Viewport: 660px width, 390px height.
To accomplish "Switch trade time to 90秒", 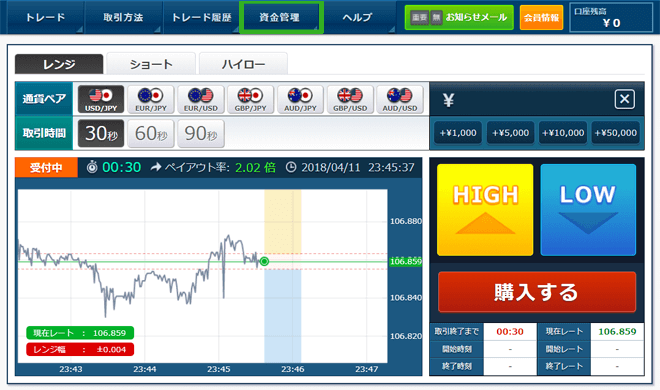I will tap(201, 133).
